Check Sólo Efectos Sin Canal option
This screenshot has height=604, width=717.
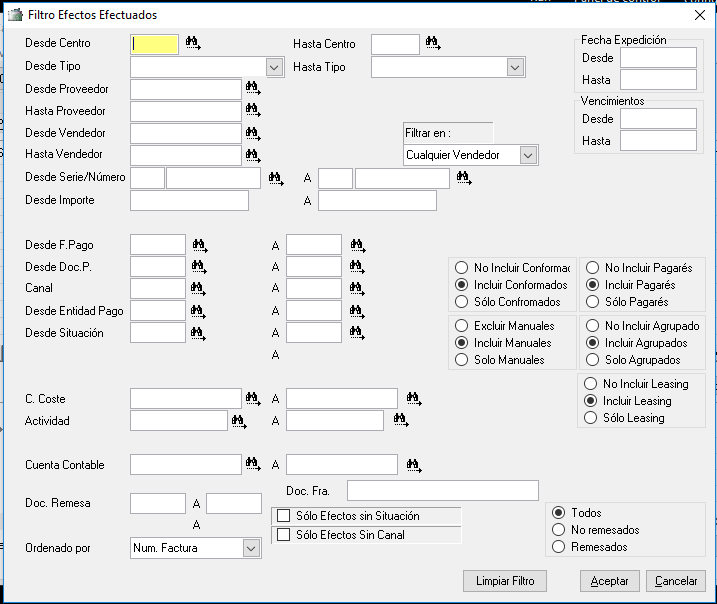tap(284, 535)
